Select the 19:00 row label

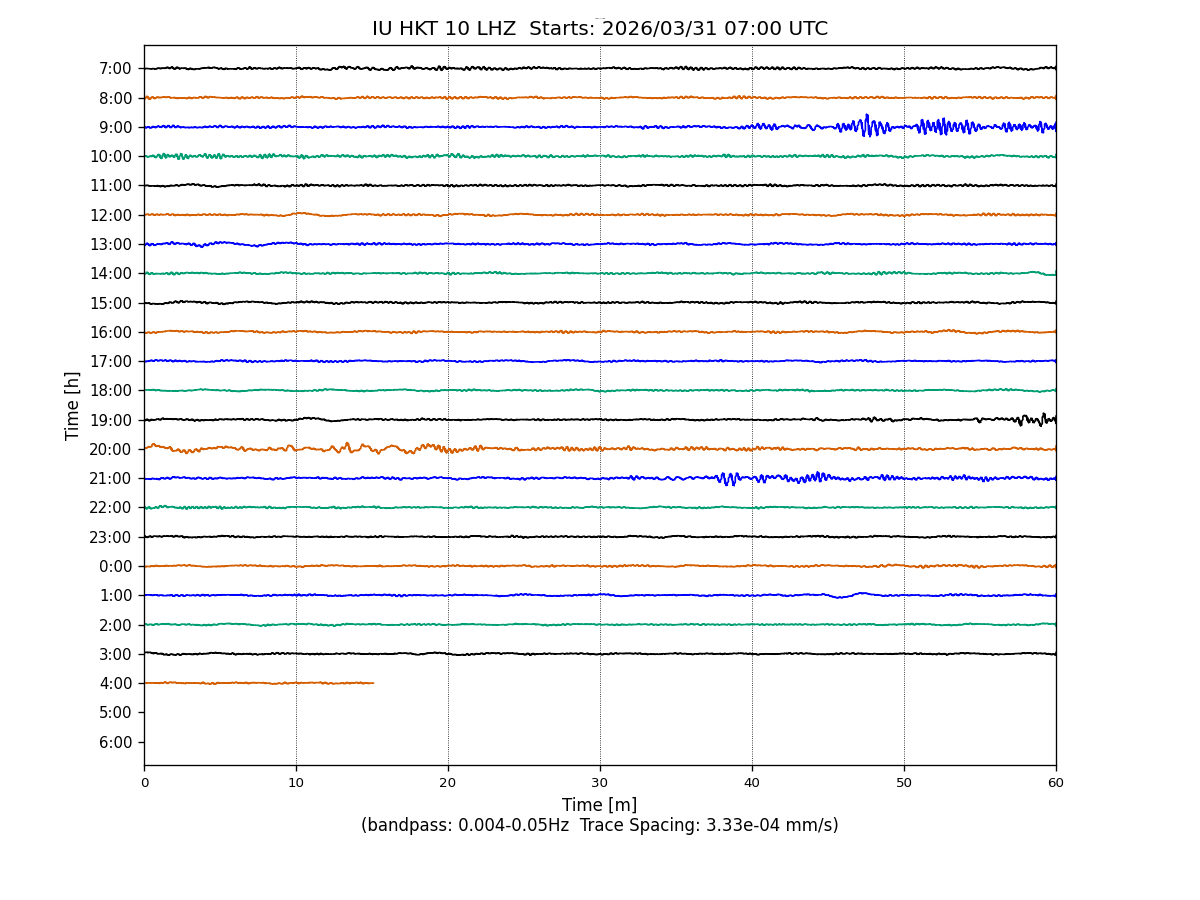[112, 420]
